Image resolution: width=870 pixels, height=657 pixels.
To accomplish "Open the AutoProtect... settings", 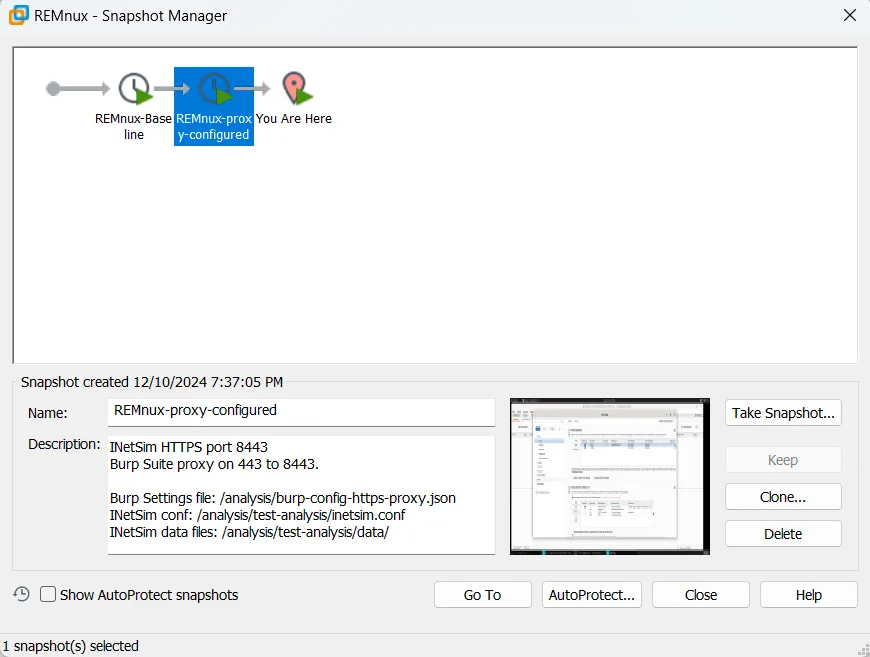I will click(591, 595).
